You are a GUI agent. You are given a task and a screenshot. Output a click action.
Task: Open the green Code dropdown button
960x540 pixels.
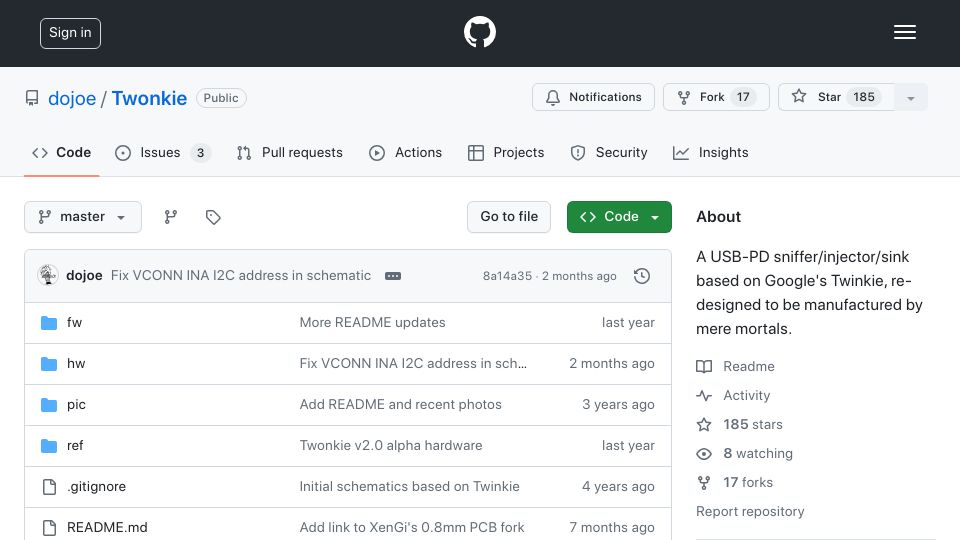click(x=619, y=217)
